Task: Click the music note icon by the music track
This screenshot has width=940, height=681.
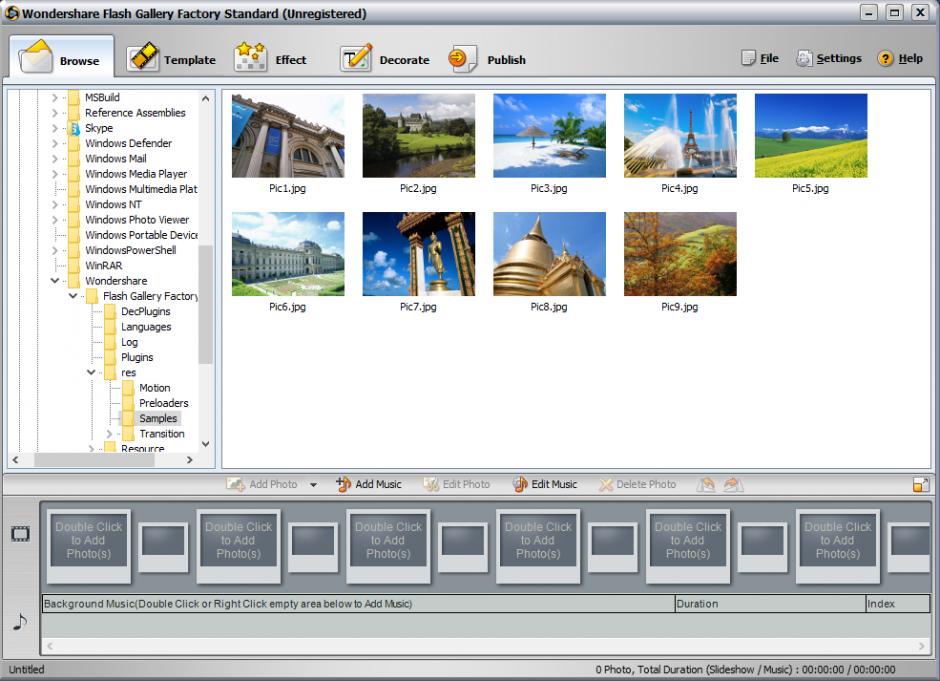Action: pos(20,622)
